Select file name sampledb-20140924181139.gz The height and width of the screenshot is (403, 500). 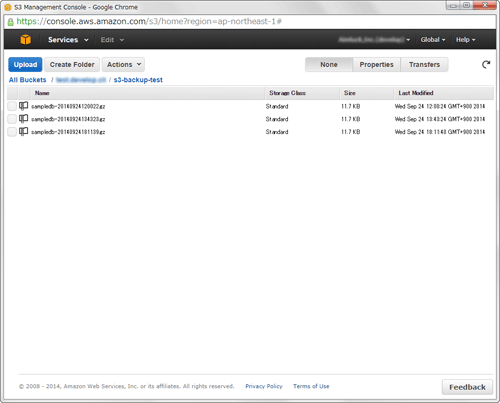click(x=68, y=132)
